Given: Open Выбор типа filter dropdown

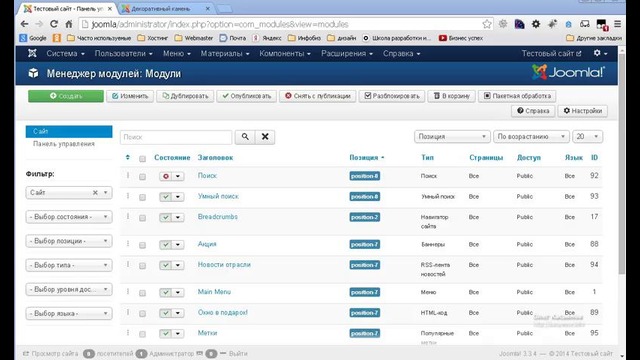Looking at the screenshot, I should point(69,265).
